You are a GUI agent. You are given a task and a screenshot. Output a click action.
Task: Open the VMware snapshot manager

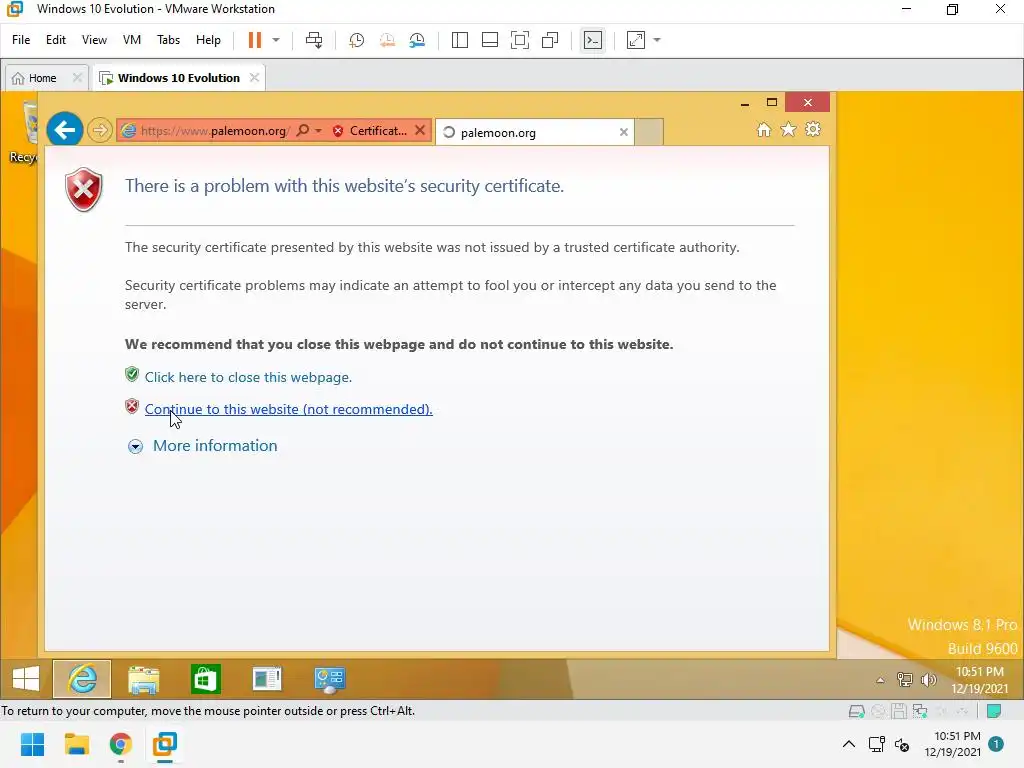[417, 40]
